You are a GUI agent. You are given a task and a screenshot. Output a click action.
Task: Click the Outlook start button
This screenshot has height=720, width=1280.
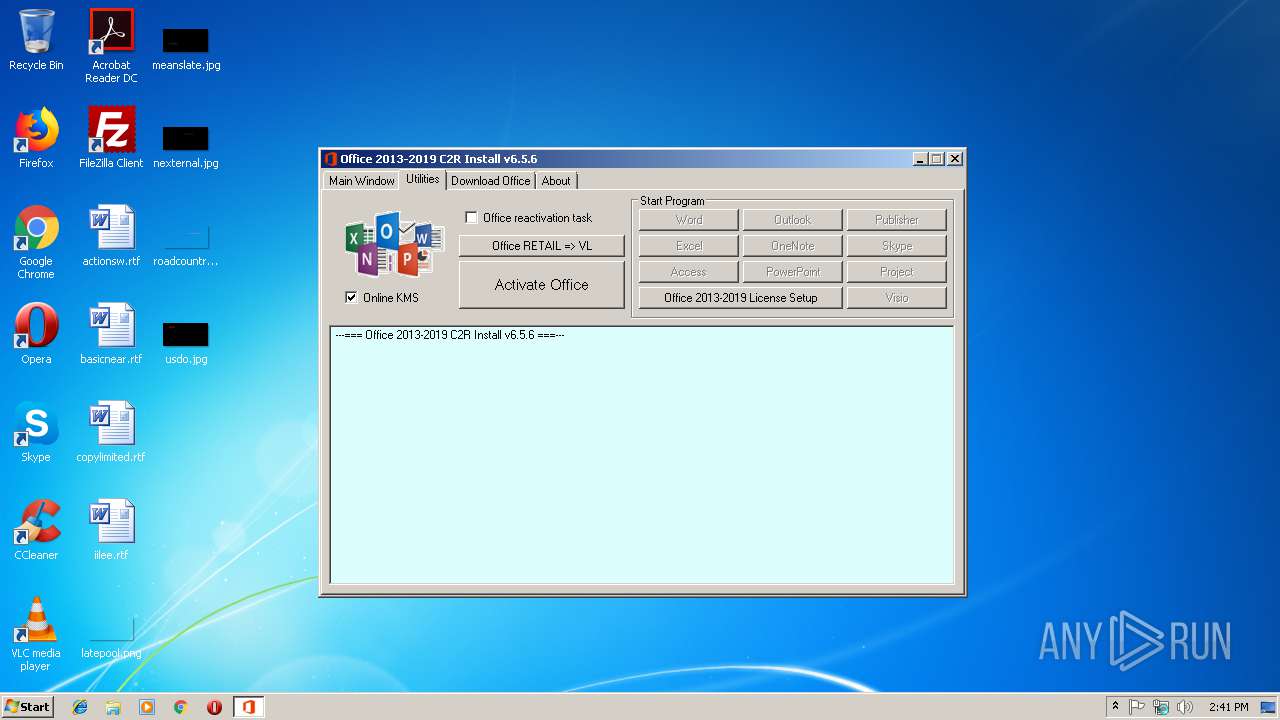click(x=793, y=220)
